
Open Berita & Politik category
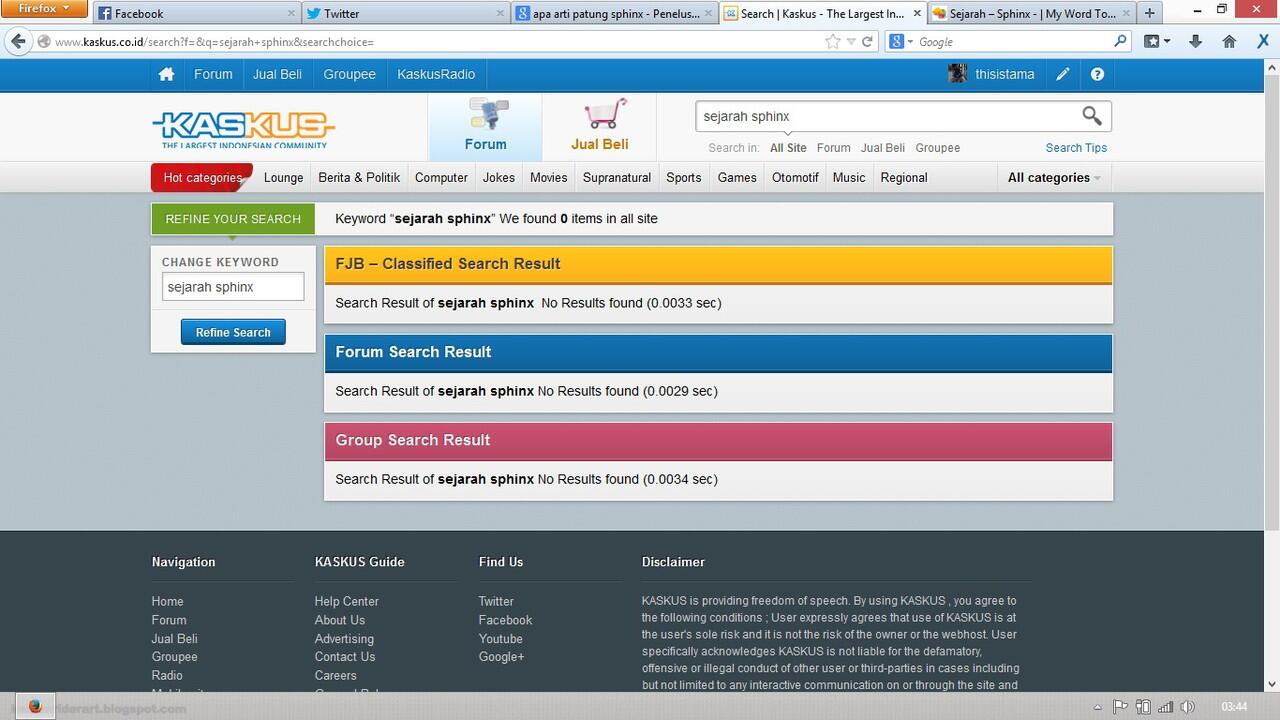click(x=359, y=178)
